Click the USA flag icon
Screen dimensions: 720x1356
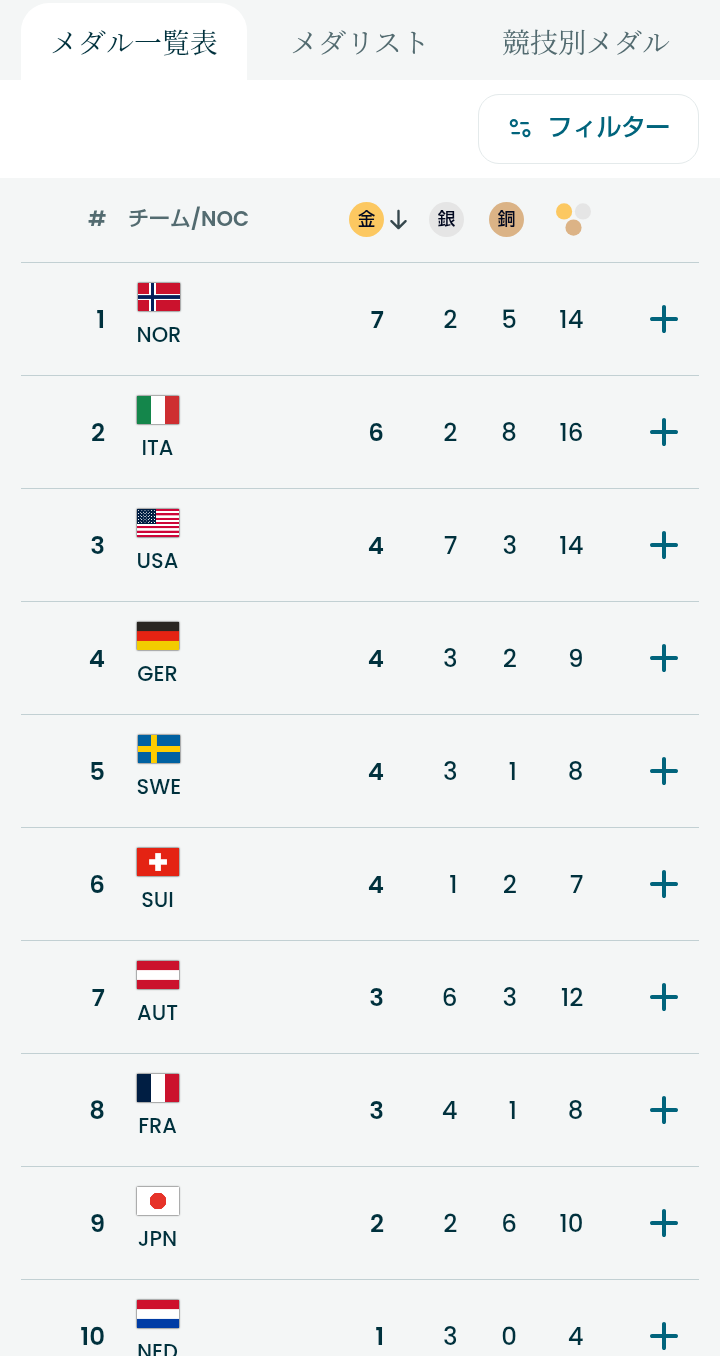[158, 523]
